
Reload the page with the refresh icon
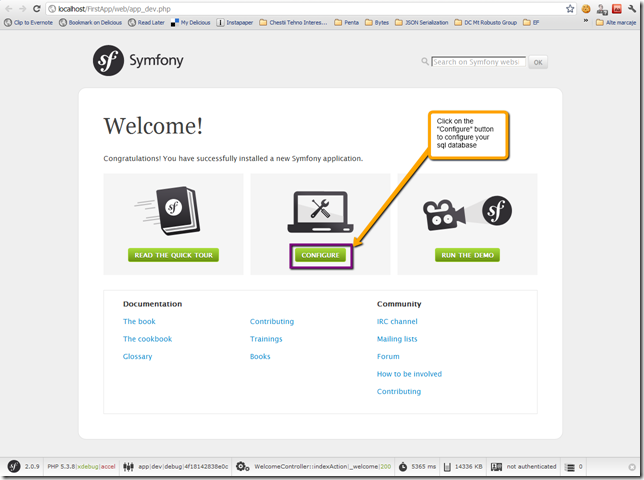click(x=37, y=9)
